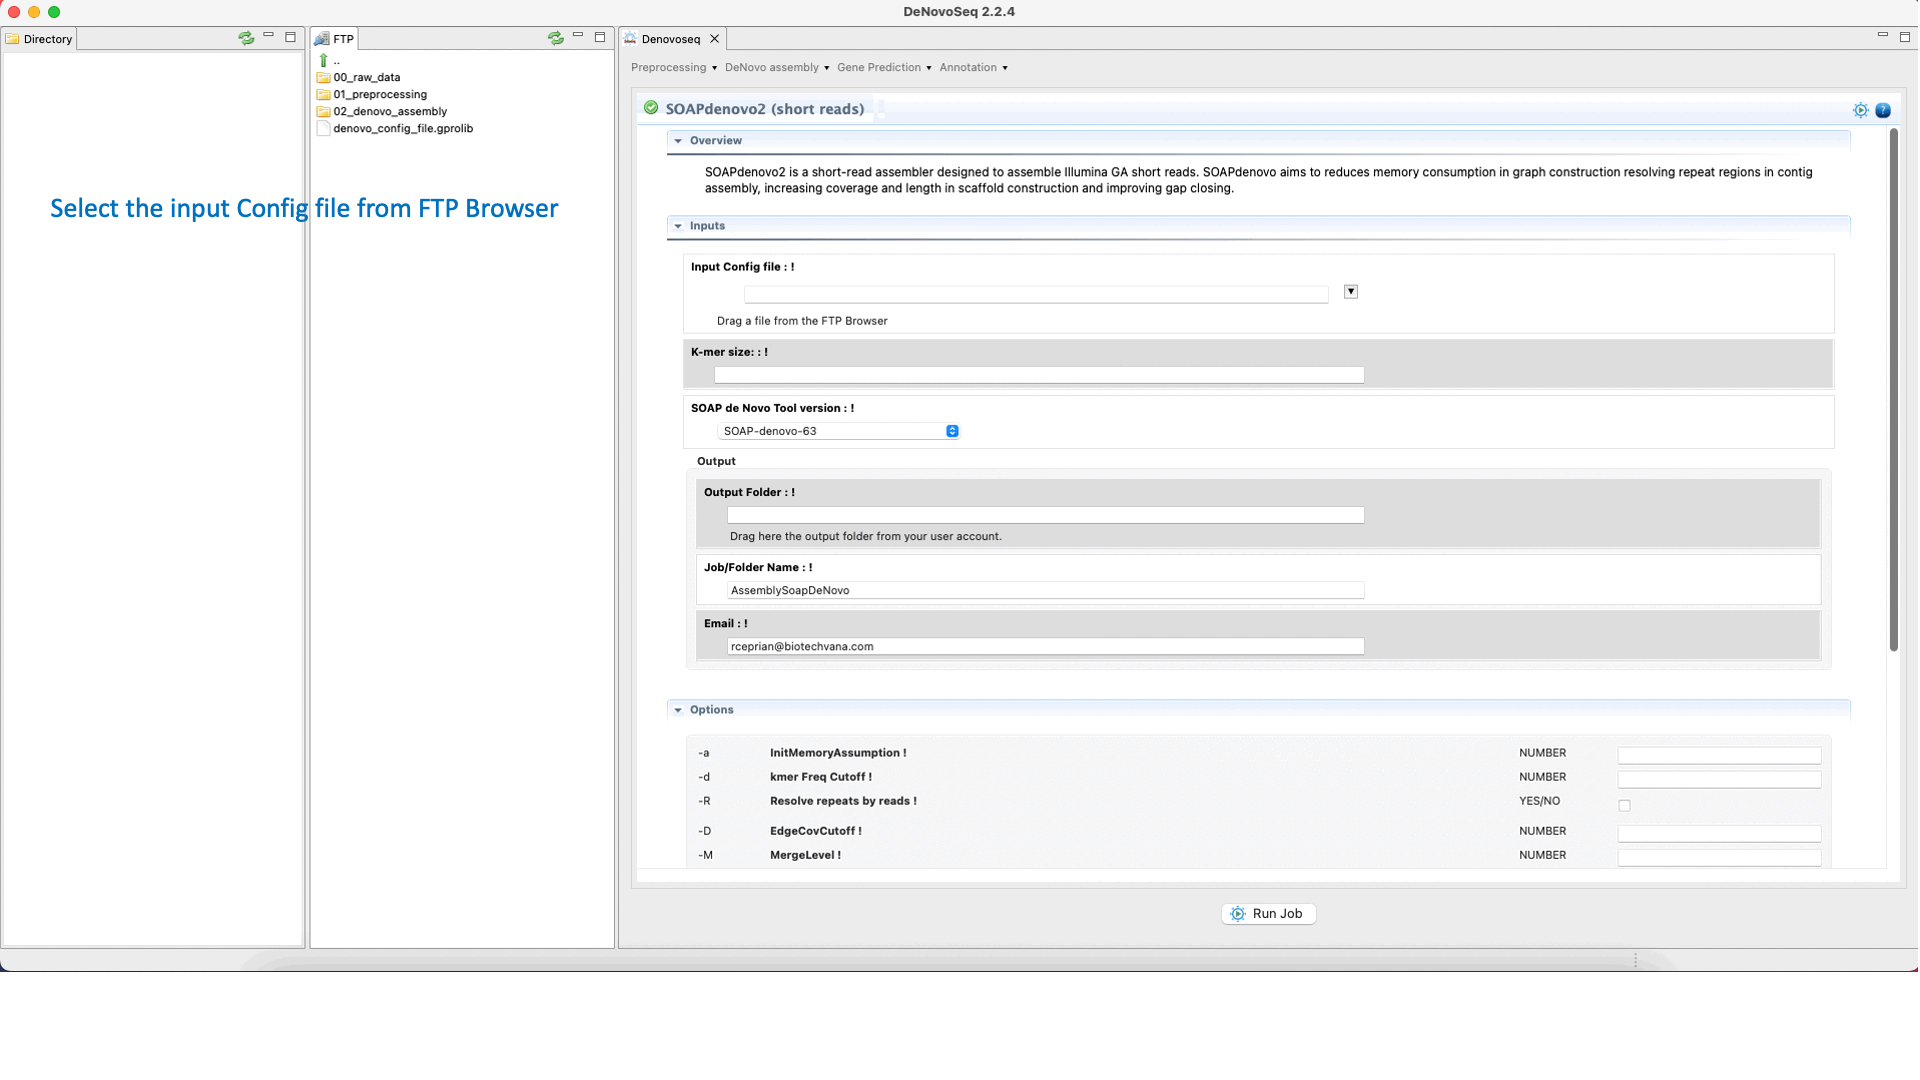Open the DeNovo assembly menu
The image size is (1920, 1080).
tap(776, 67)
